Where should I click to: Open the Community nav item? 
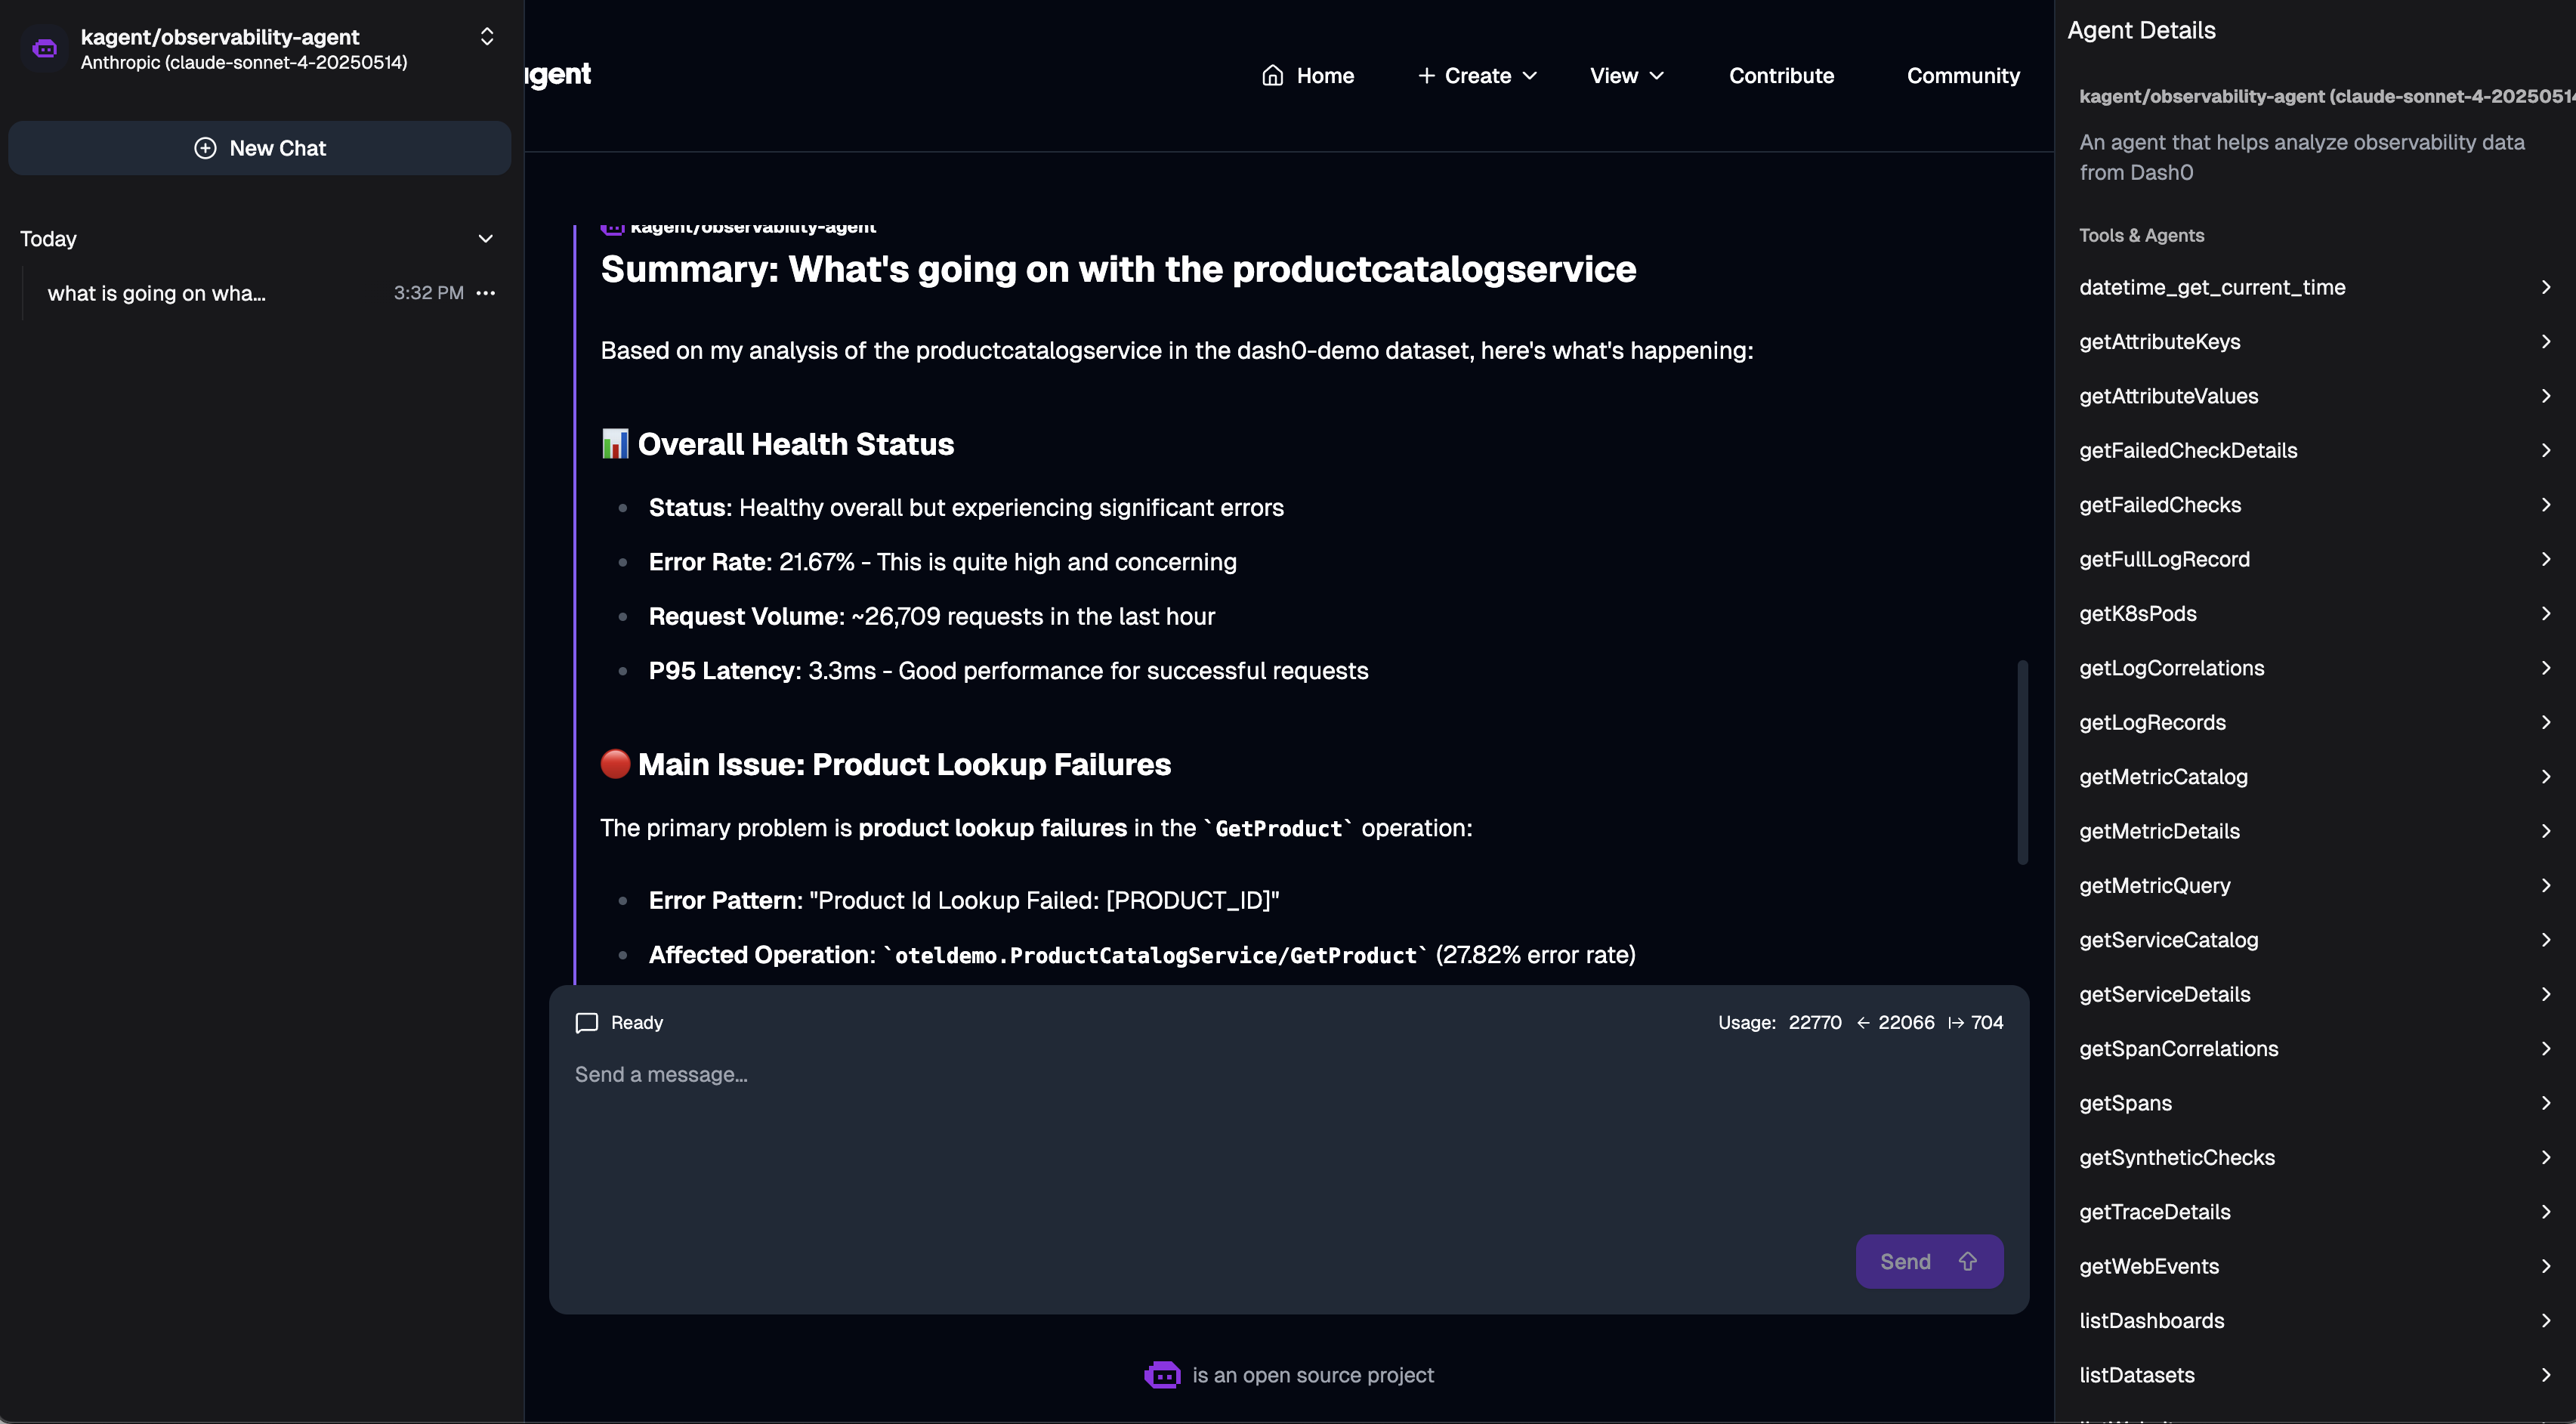tap(1962, 76)
